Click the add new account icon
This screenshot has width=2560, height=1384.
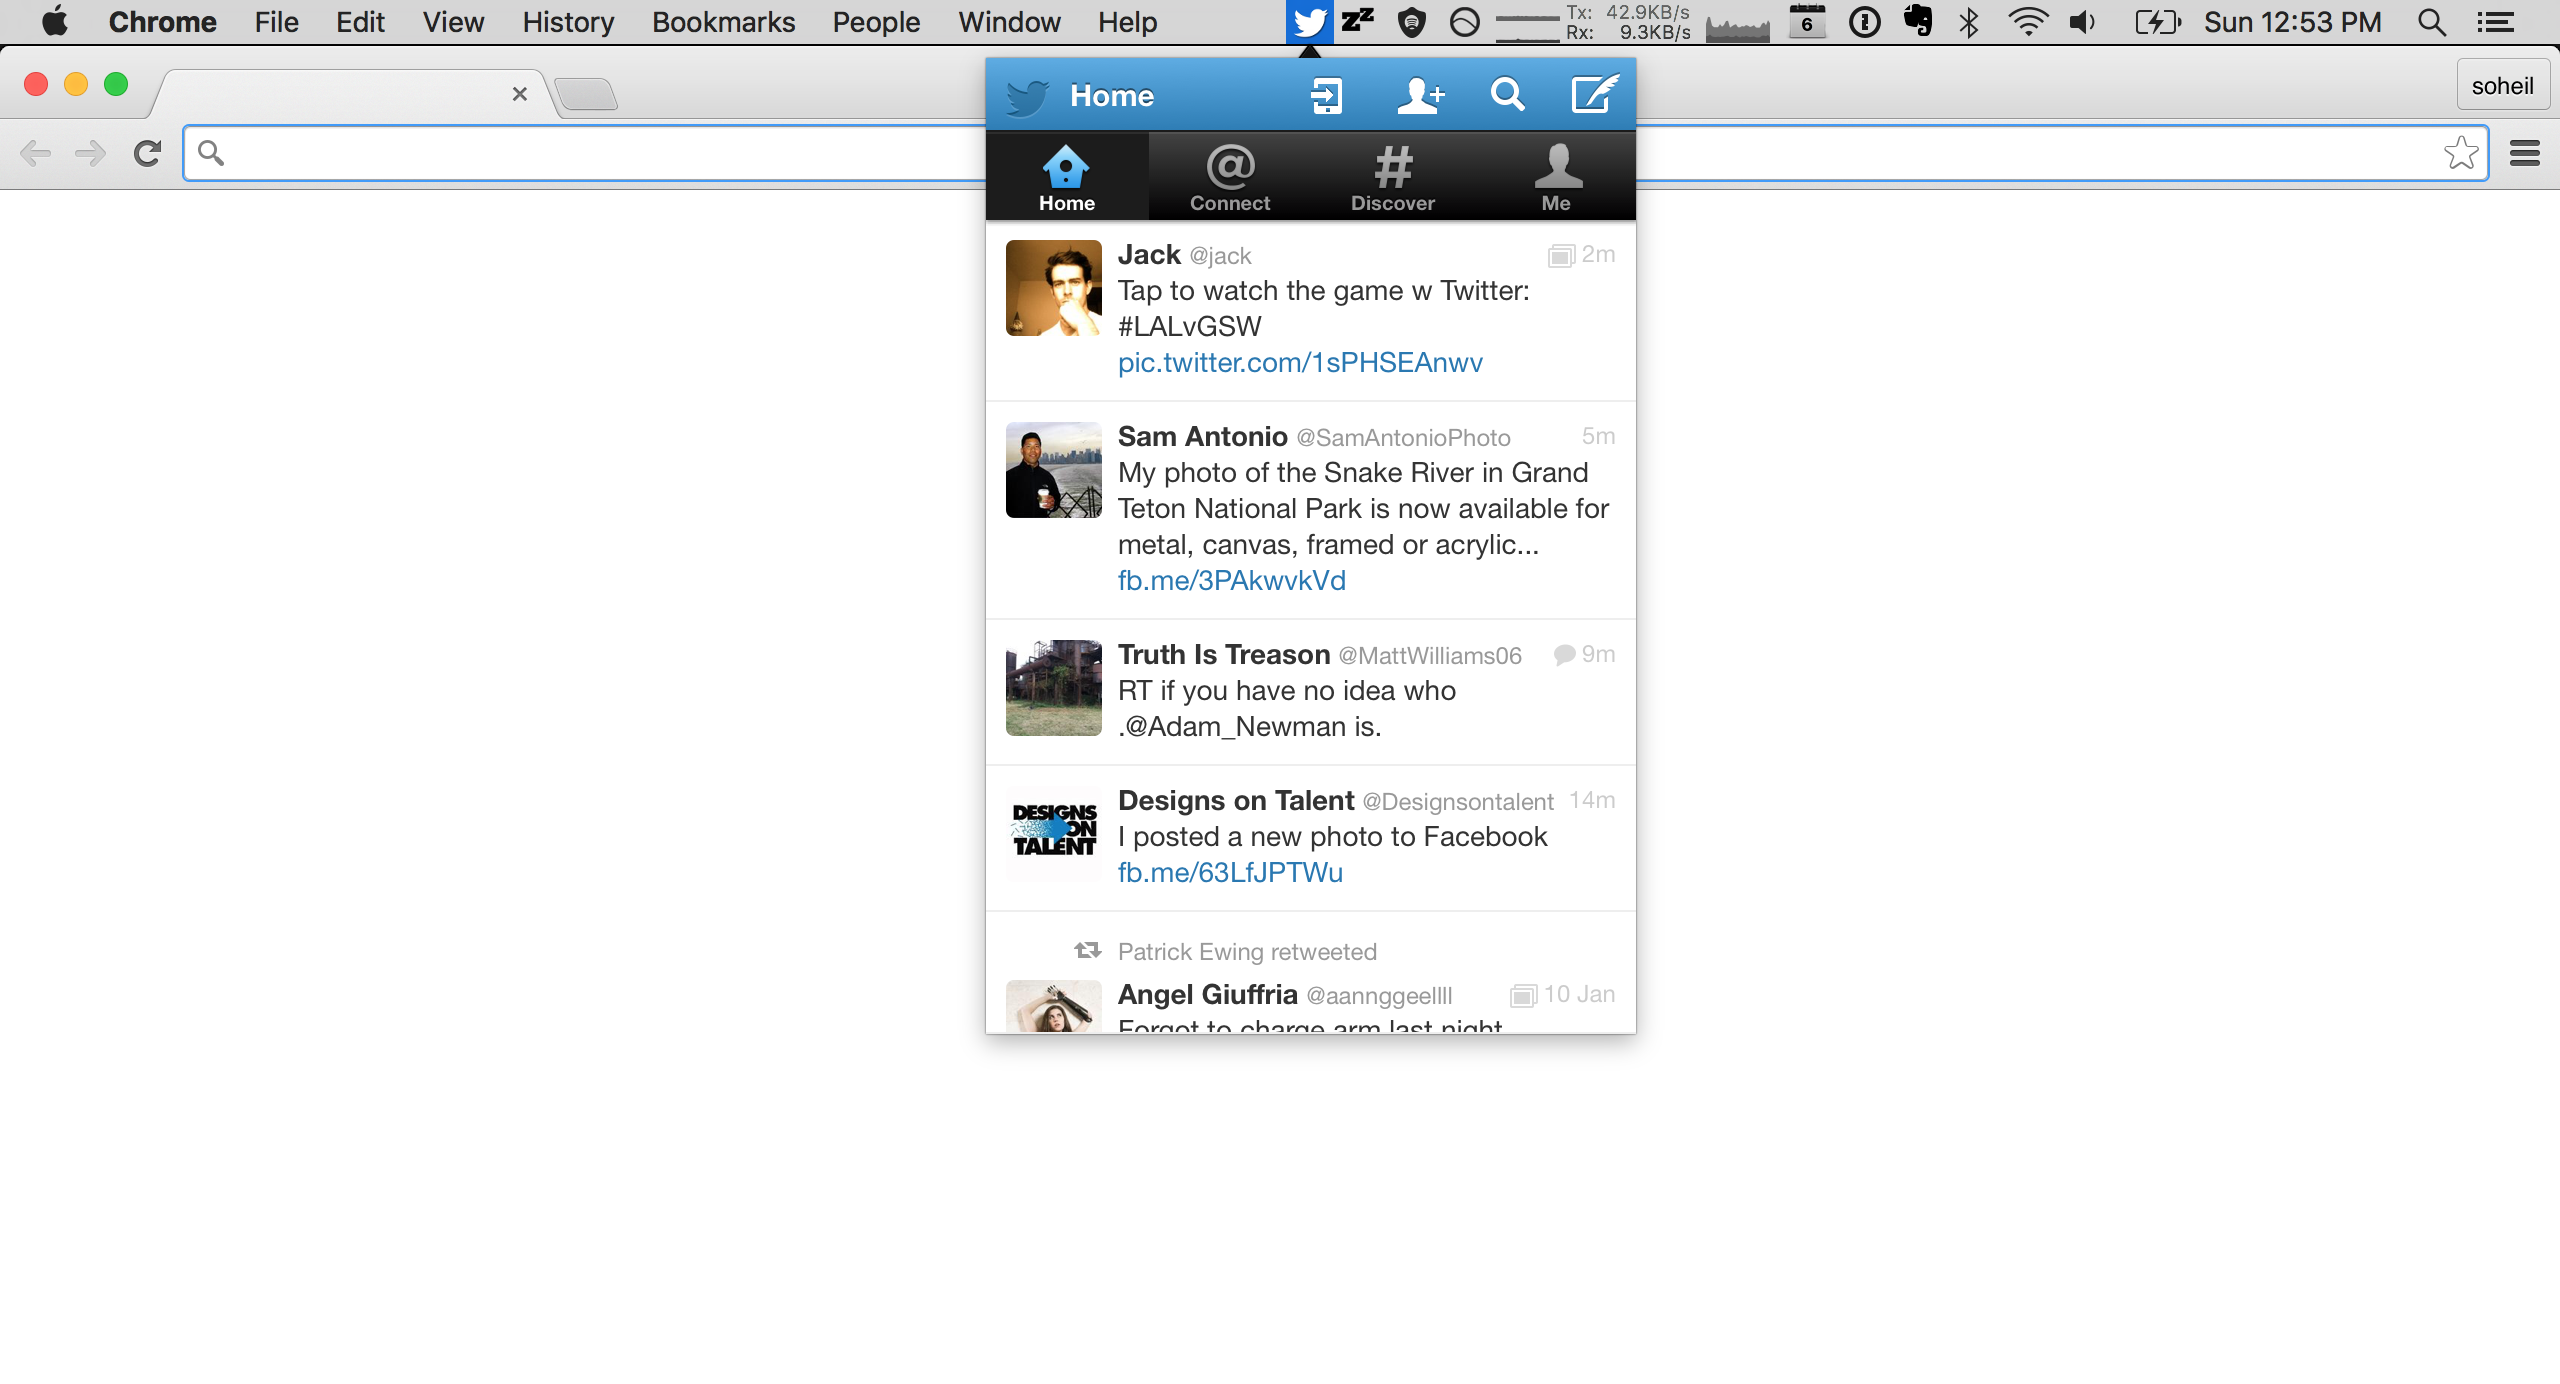click(1420, 94)
